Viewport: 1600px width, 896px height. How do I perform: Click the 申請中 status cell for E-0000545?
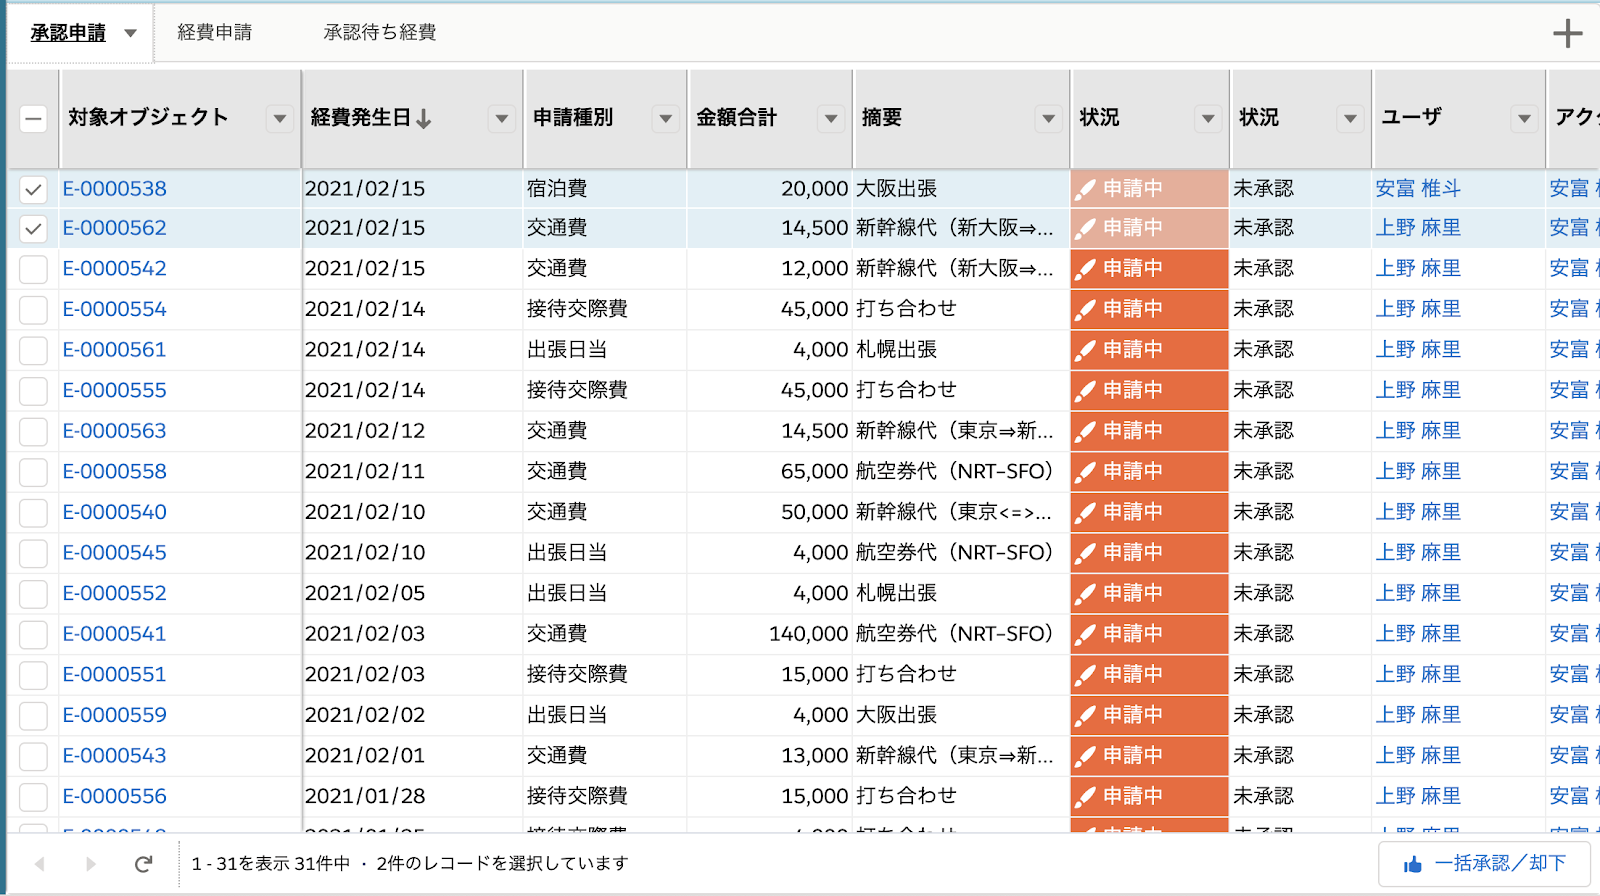click(x=1149, y=553)
